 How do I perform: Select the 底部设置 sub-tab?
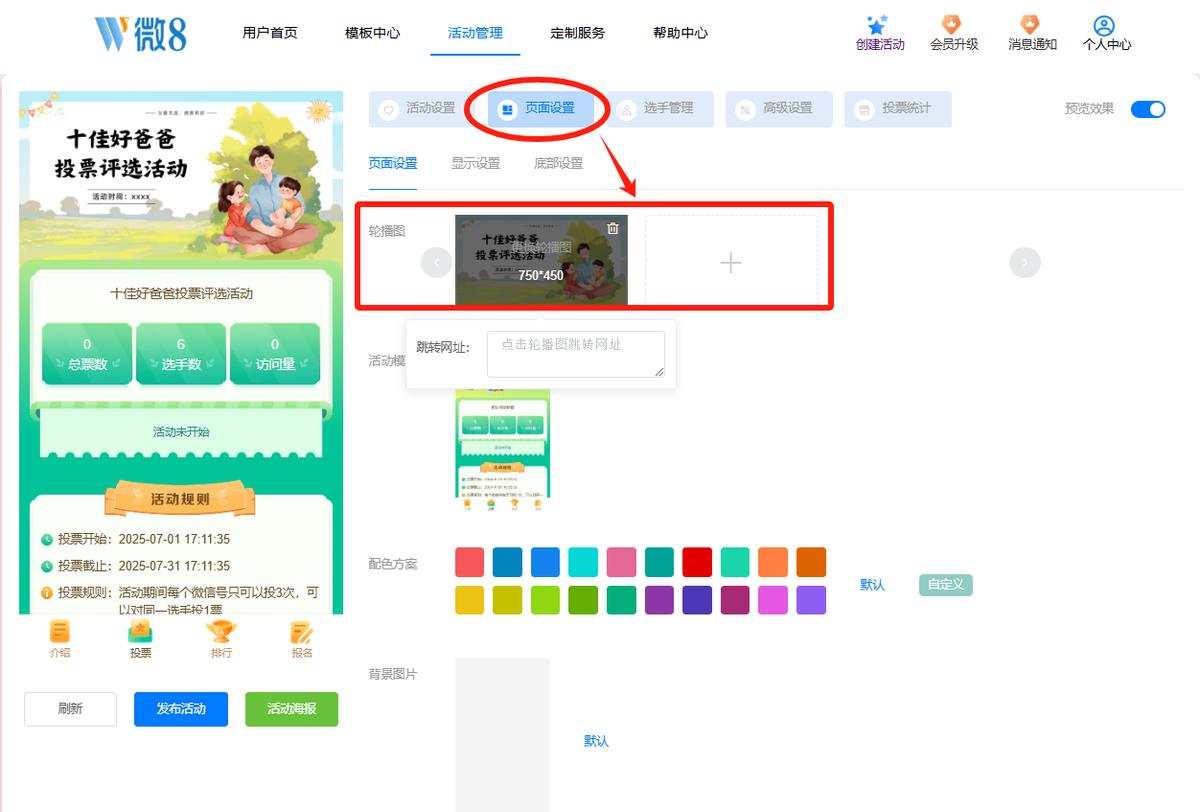[x=559, y=164]
